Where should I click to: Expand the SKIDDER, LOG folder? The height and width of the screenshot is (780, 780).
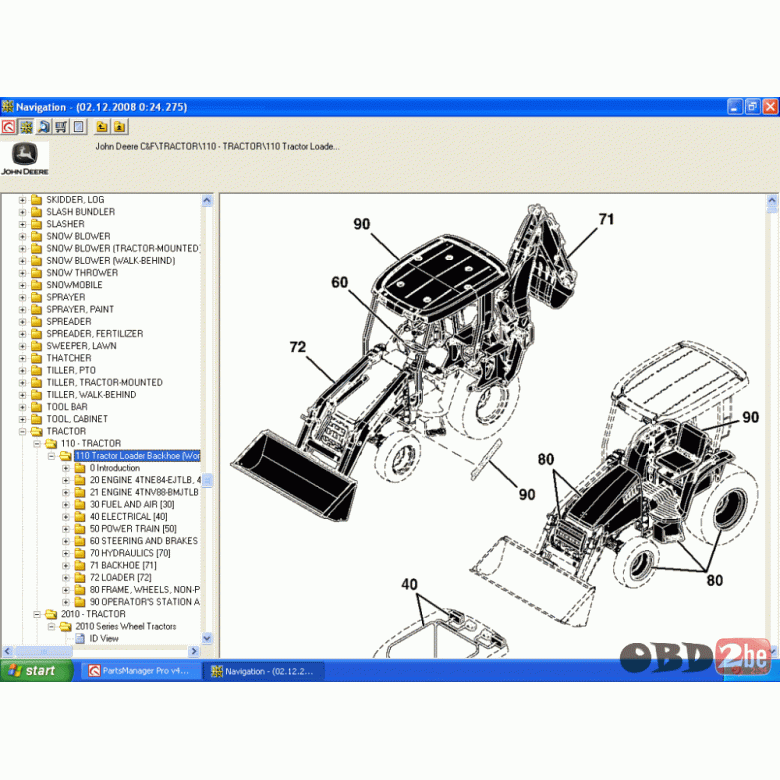click(x=22, y=200)
